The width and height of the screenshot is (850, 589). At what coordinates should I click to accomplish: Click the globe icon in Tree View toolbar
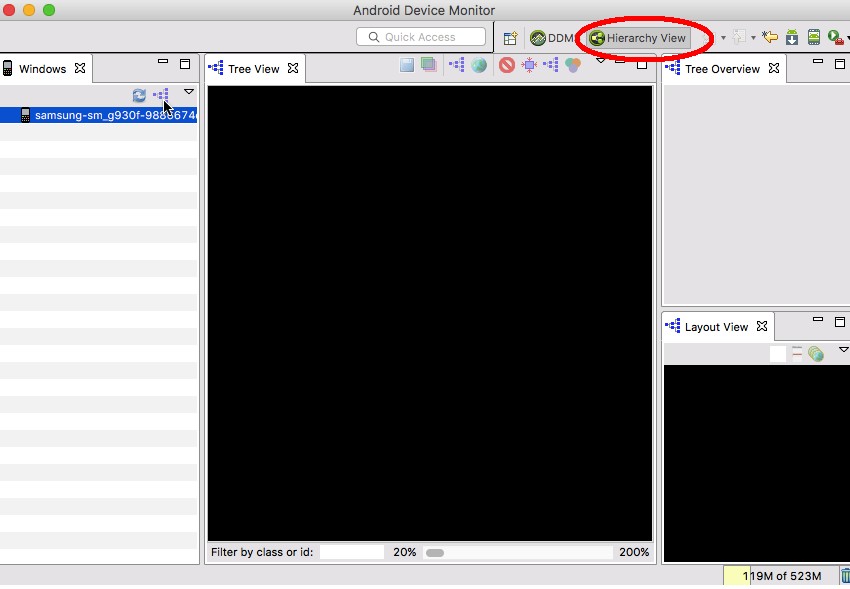coord(479,66)
